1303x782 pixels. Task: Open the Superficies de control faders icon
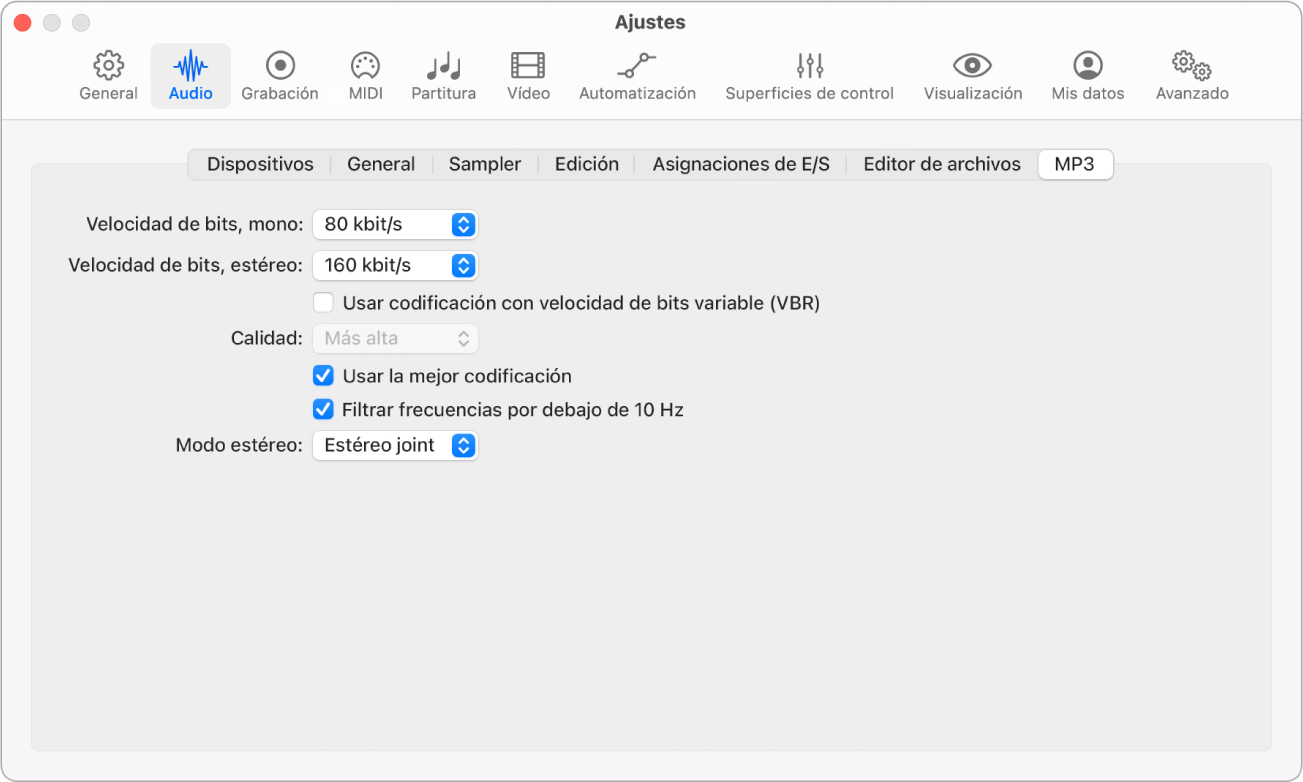(x=810, y=66)
